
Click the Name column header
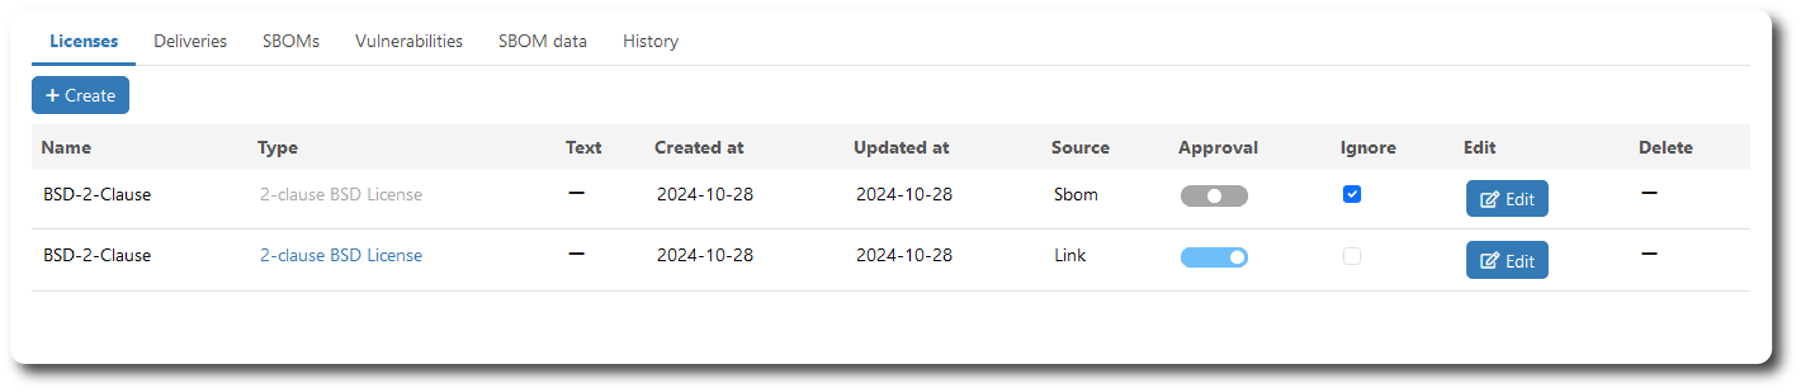click(x=66, y=147)
